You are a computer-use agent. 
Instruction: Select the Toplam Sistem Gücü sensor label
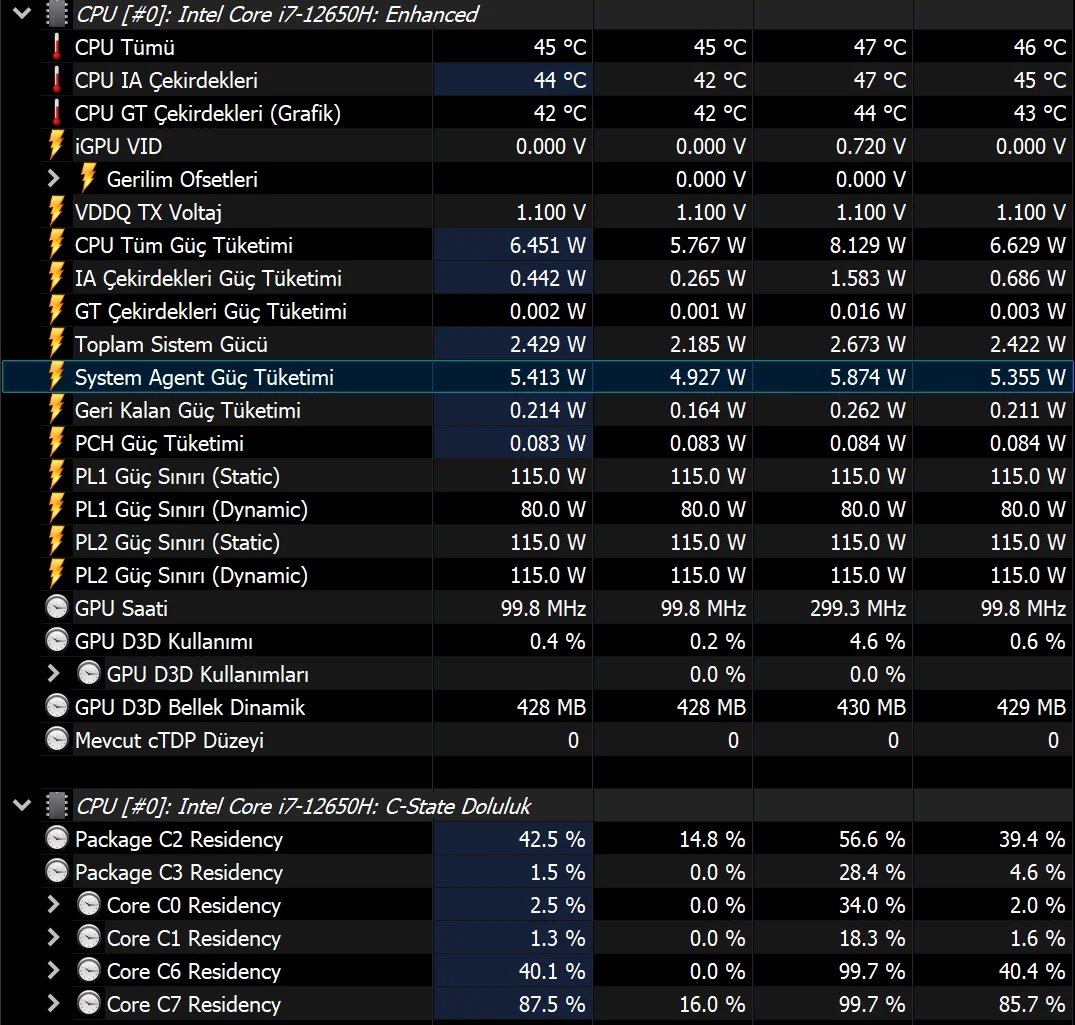pos(171,345)
